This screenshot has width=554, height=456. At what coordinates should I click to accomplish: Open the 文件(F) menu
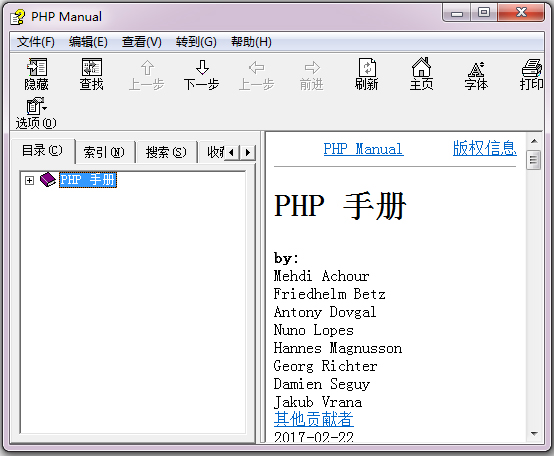tap(36, 42)
